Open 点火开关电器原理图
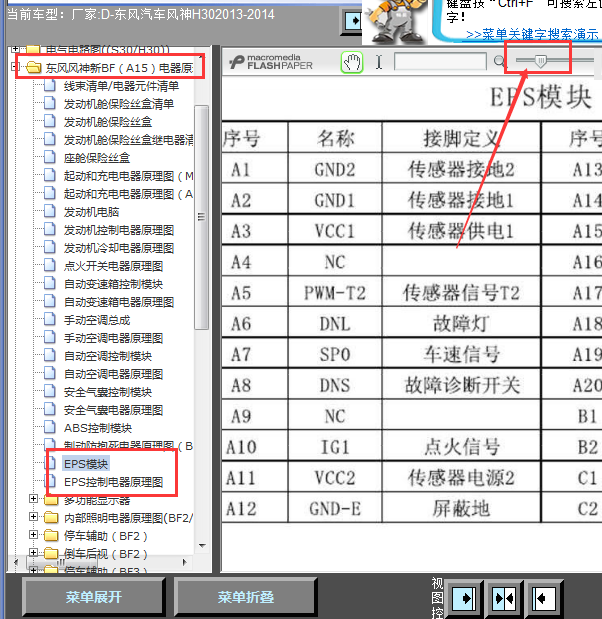The image size is (602, 619). pyautogui.click(x=113, y=266)
